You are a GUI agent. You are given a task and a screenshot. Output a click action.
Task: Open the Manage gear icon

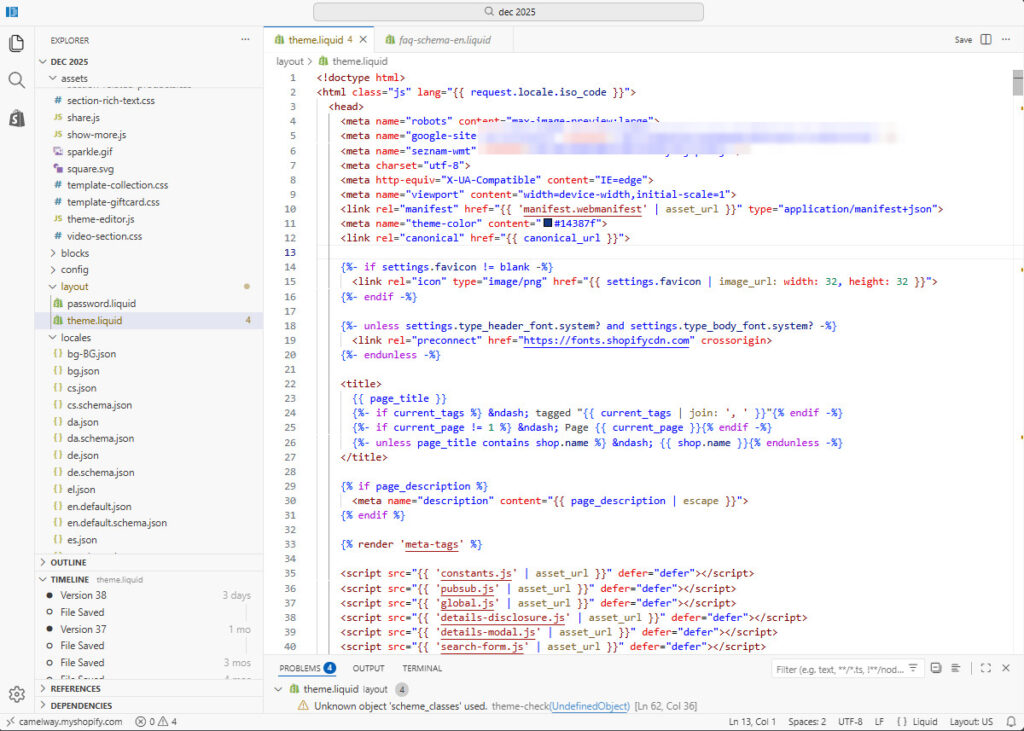pos(16,694)
